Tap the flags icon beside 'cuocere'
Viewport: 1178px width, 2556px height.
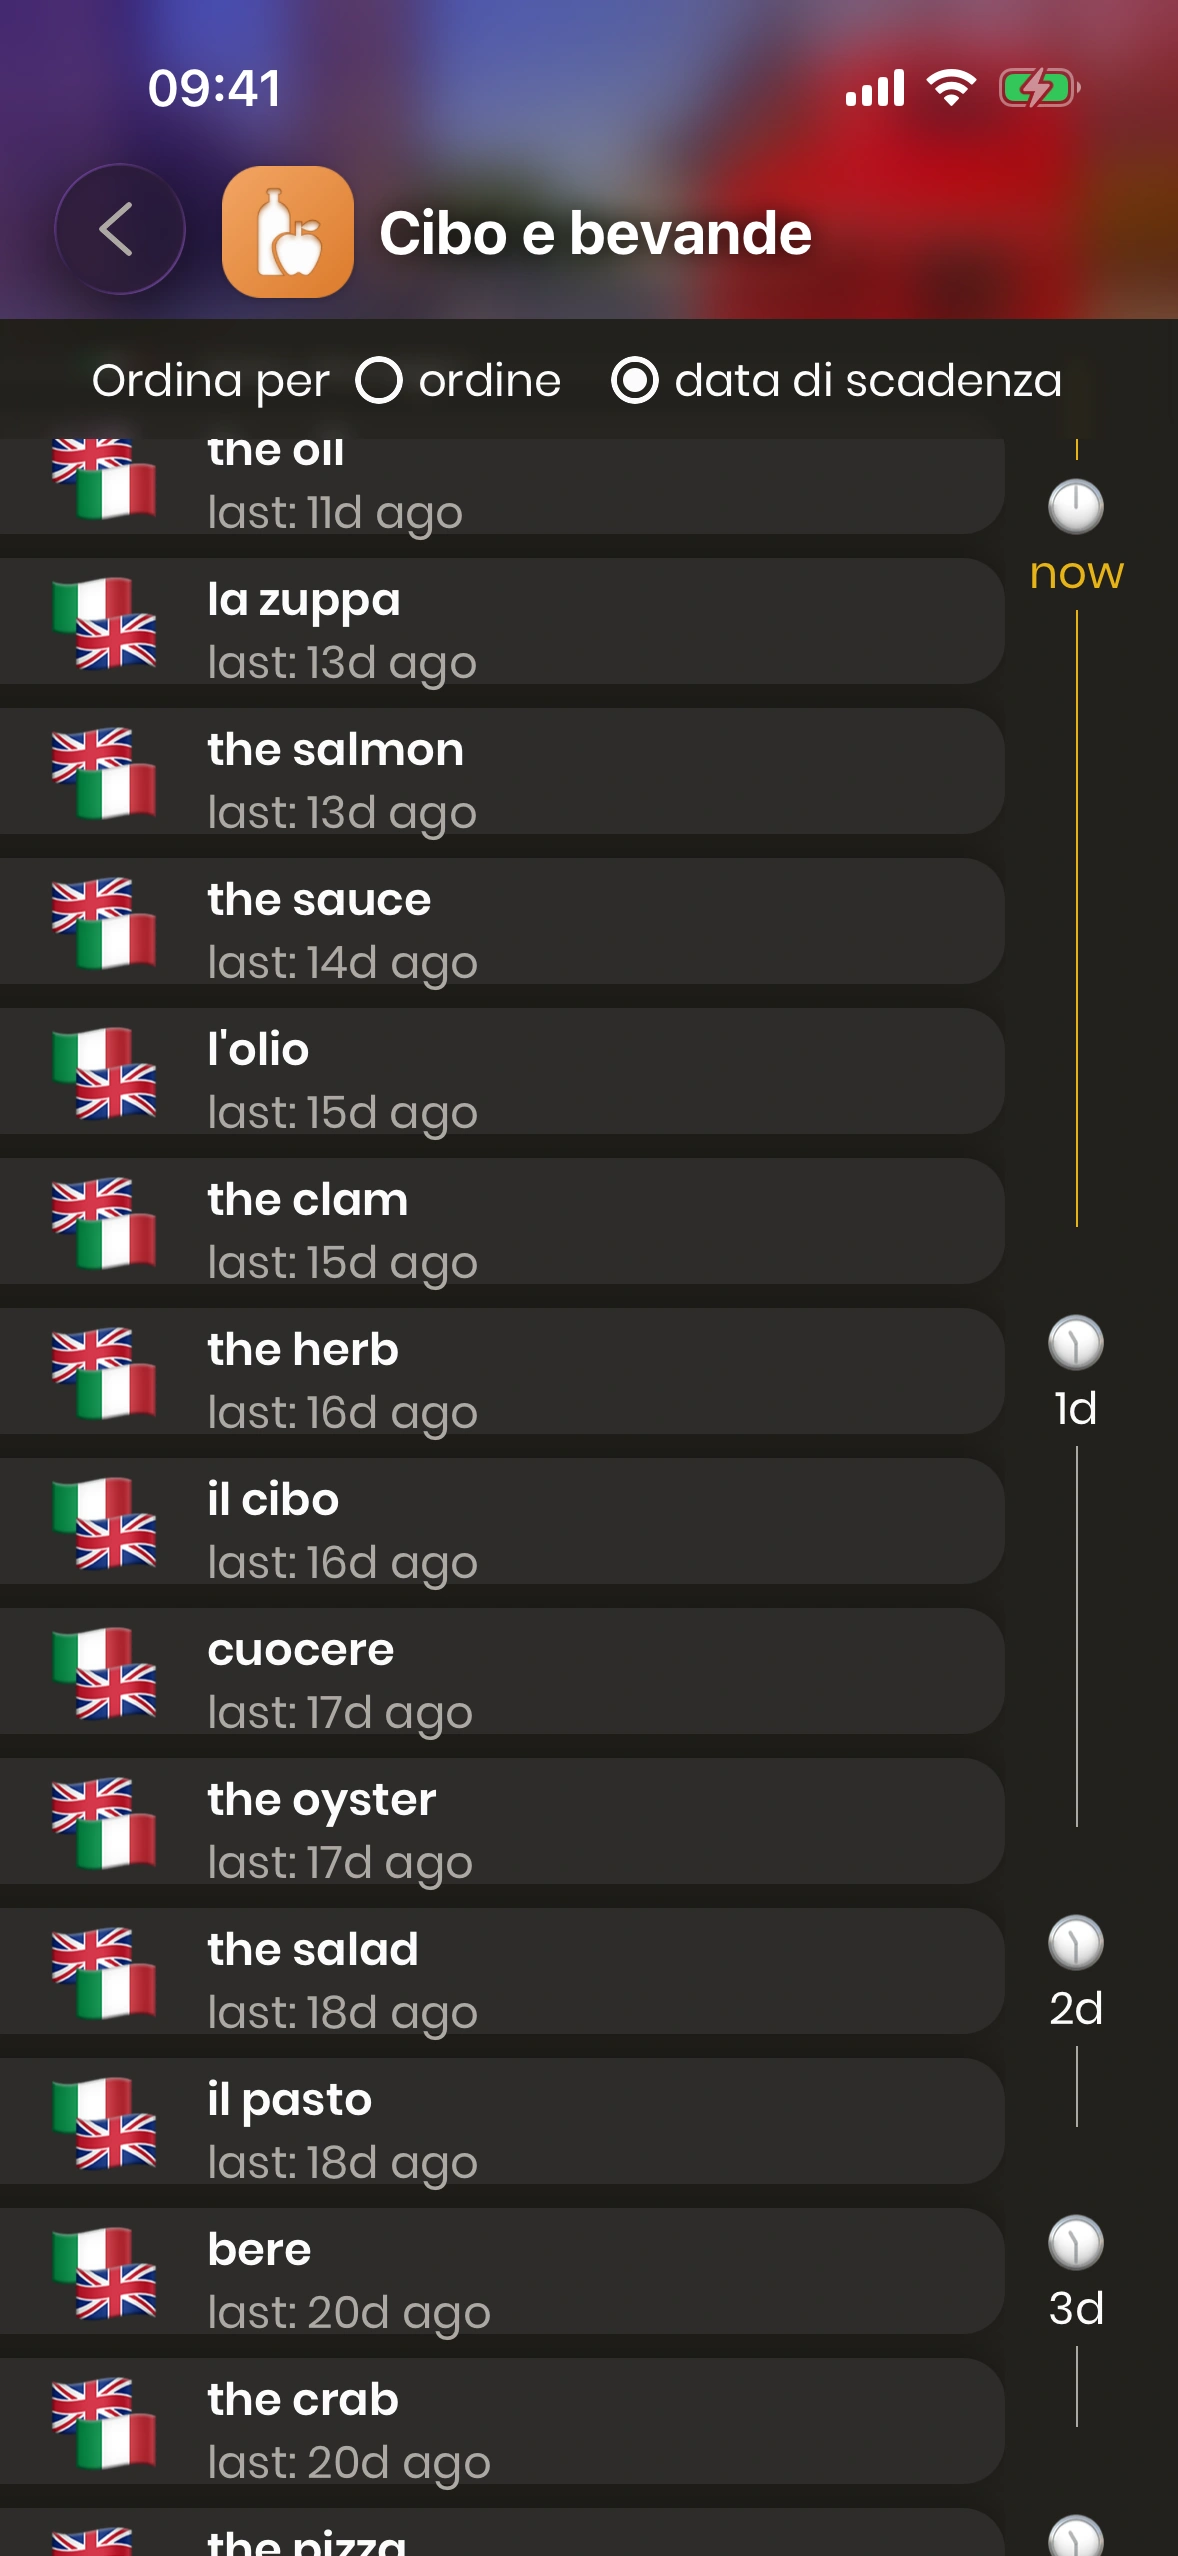click(x=104, y=1673)
